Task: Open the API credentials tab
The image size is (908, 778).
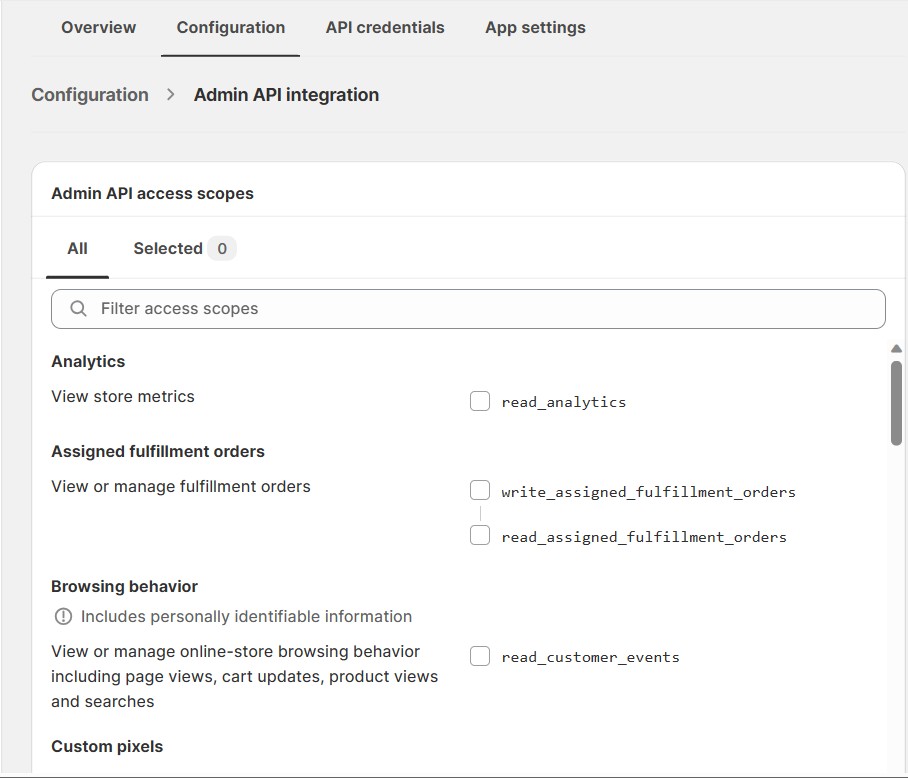Action: 384,27
